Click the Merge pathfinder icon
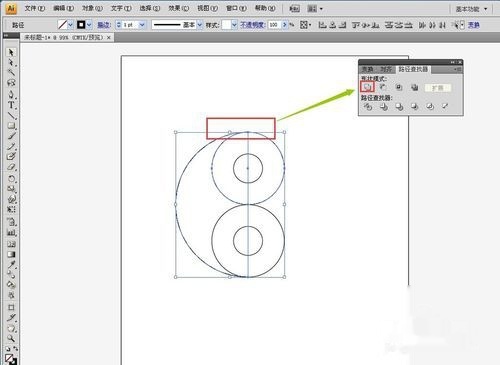 399,107
